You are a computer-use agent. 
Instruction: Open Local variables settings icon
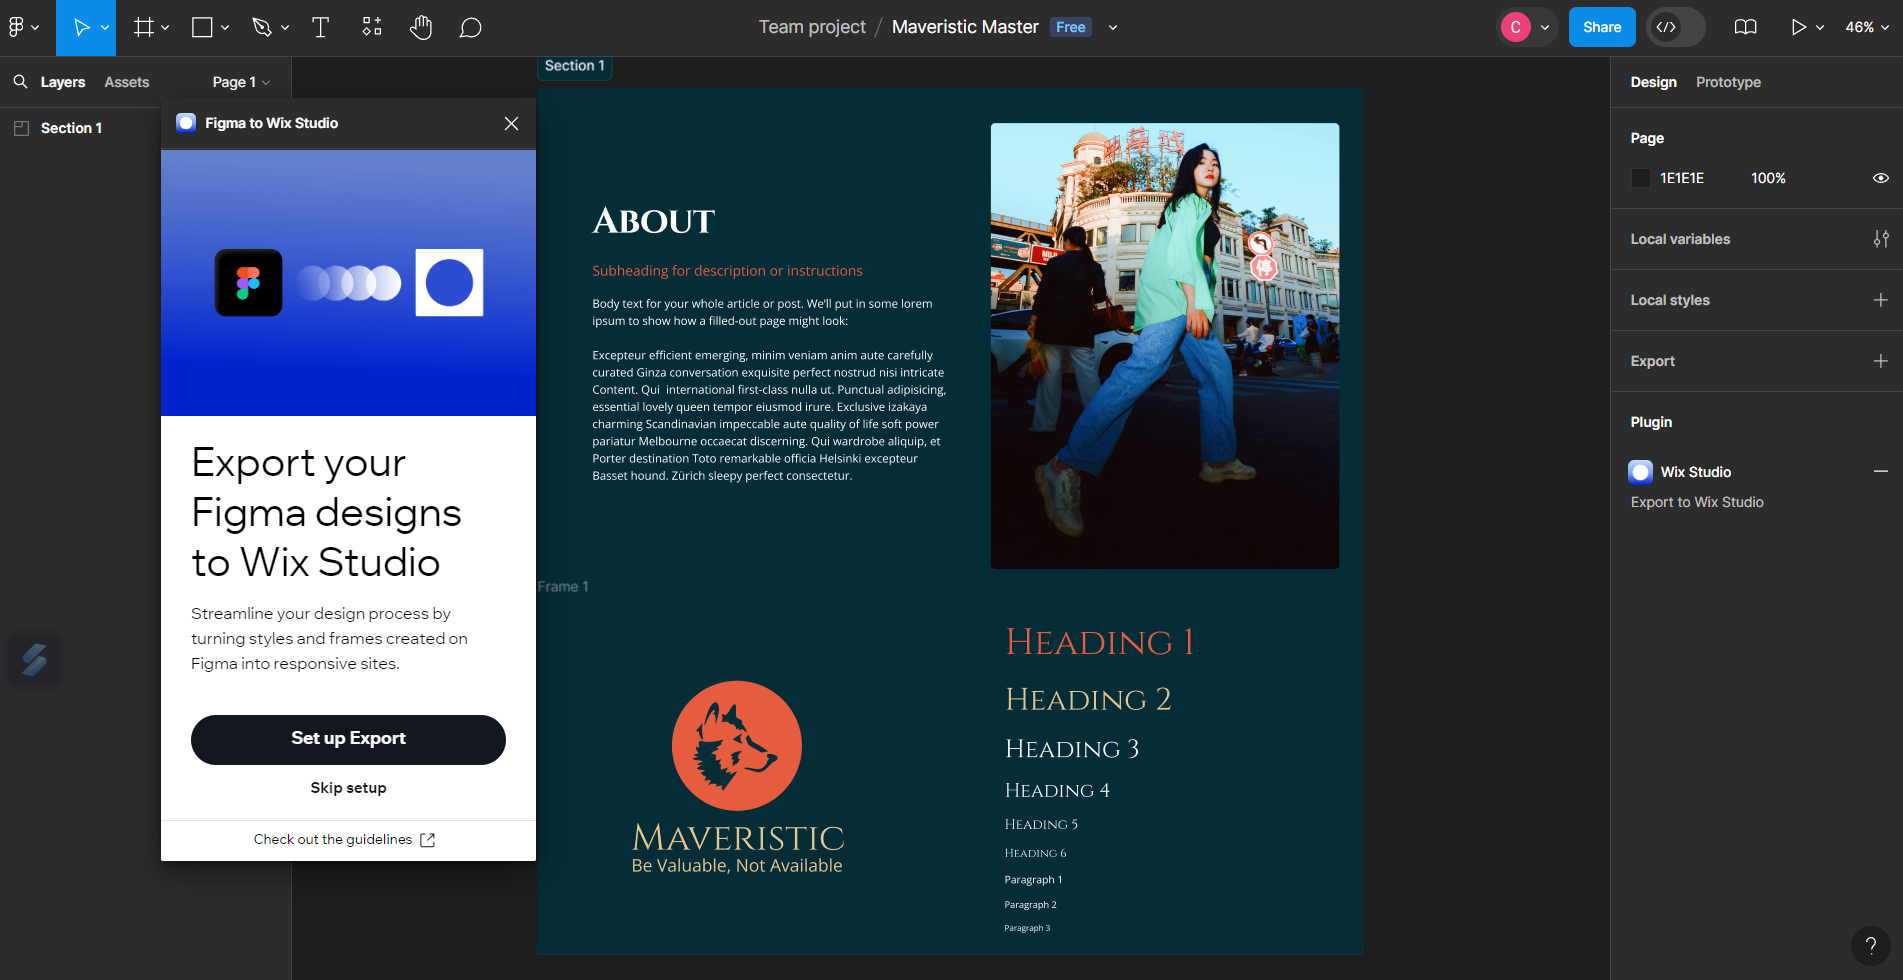[x=1881, y=239]
